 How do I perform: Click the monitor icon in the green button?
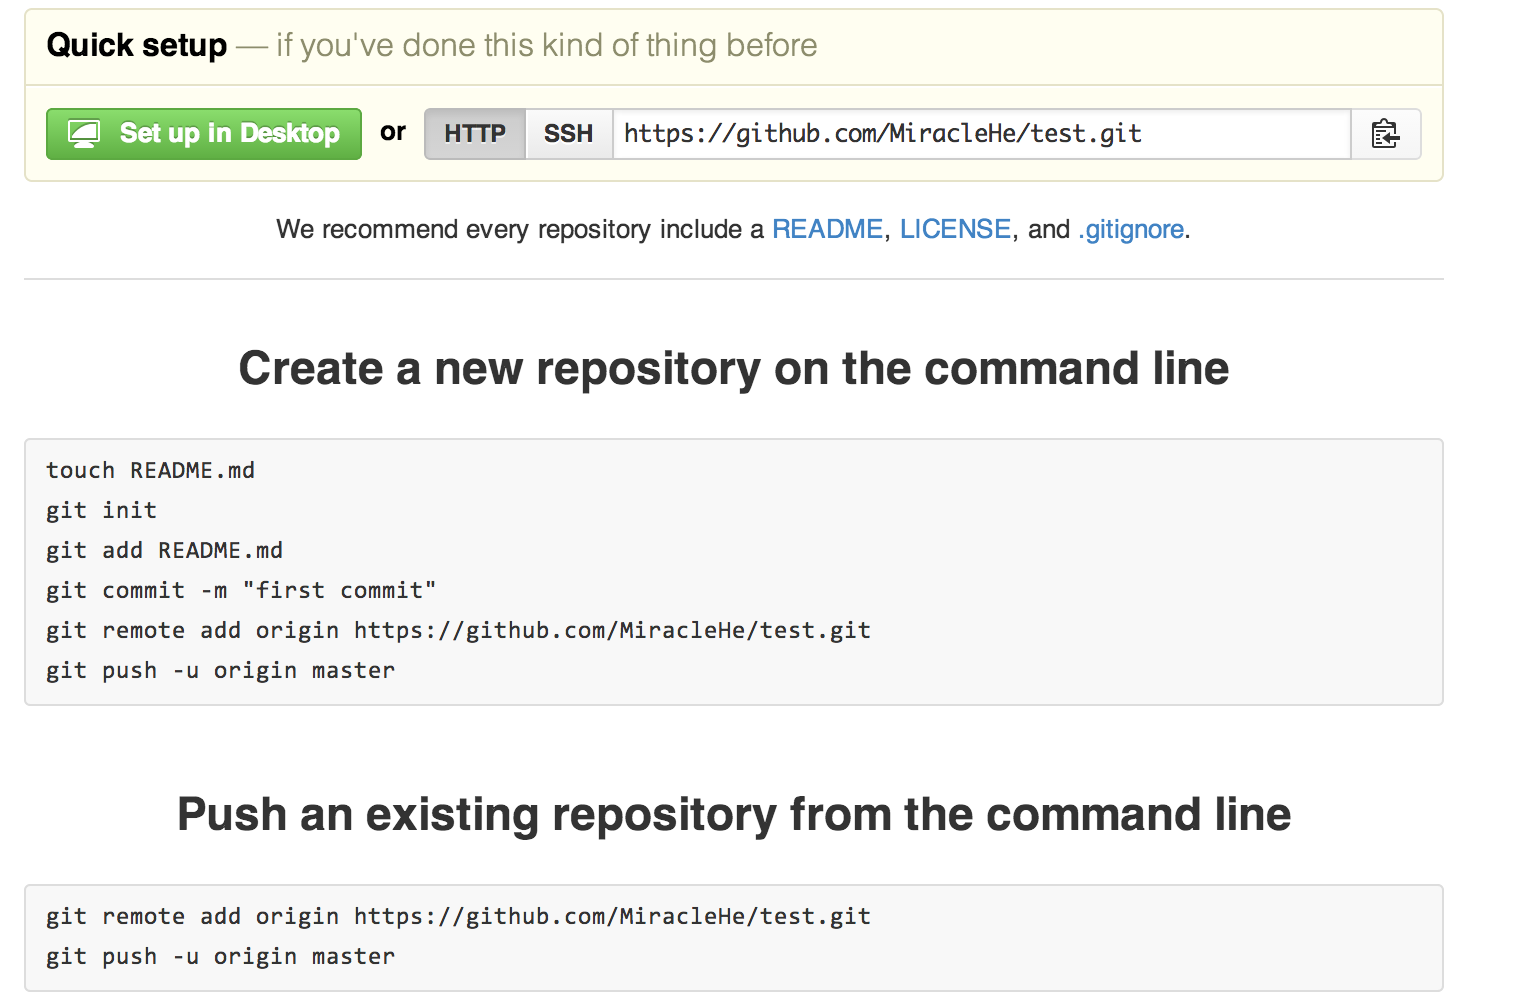[84, 134]
